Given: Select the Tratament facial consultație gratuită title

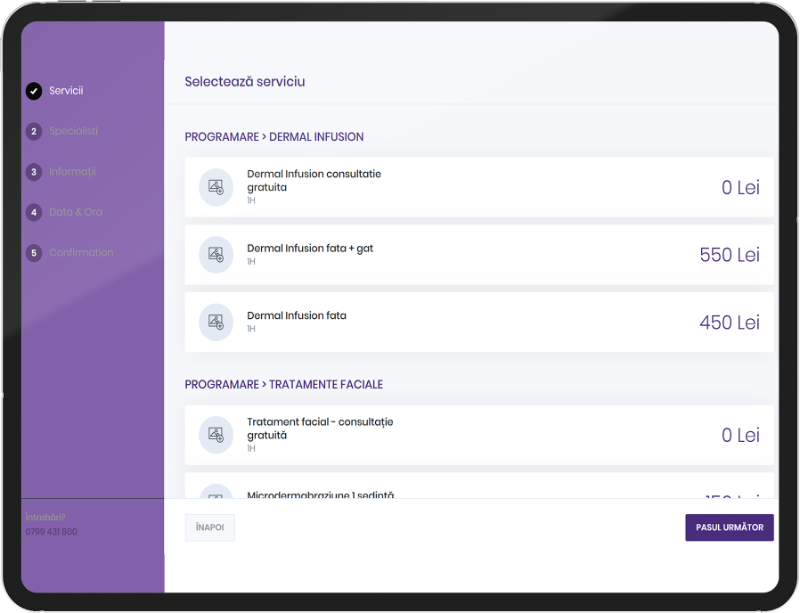Looking at the screenshot, I should [x=320, y=428].
